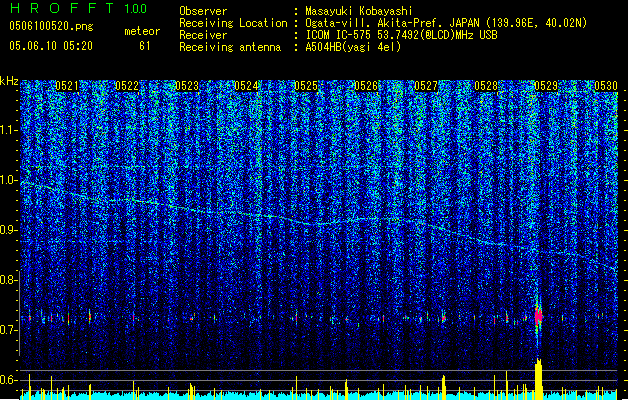629x400 pixels.
Task: Click the 1.1 frequency axis label
Action: click(8, 130)
